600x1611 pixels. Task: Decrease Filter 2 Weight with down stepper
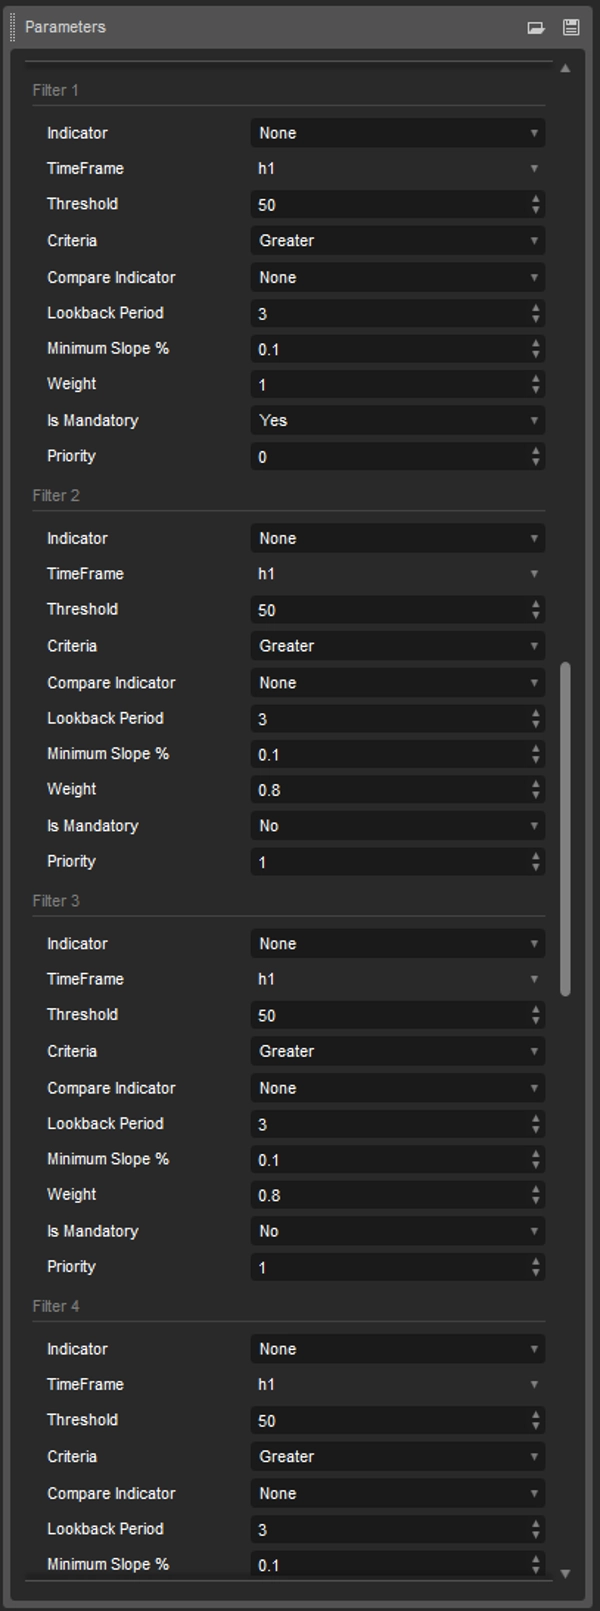pos(536,793)
